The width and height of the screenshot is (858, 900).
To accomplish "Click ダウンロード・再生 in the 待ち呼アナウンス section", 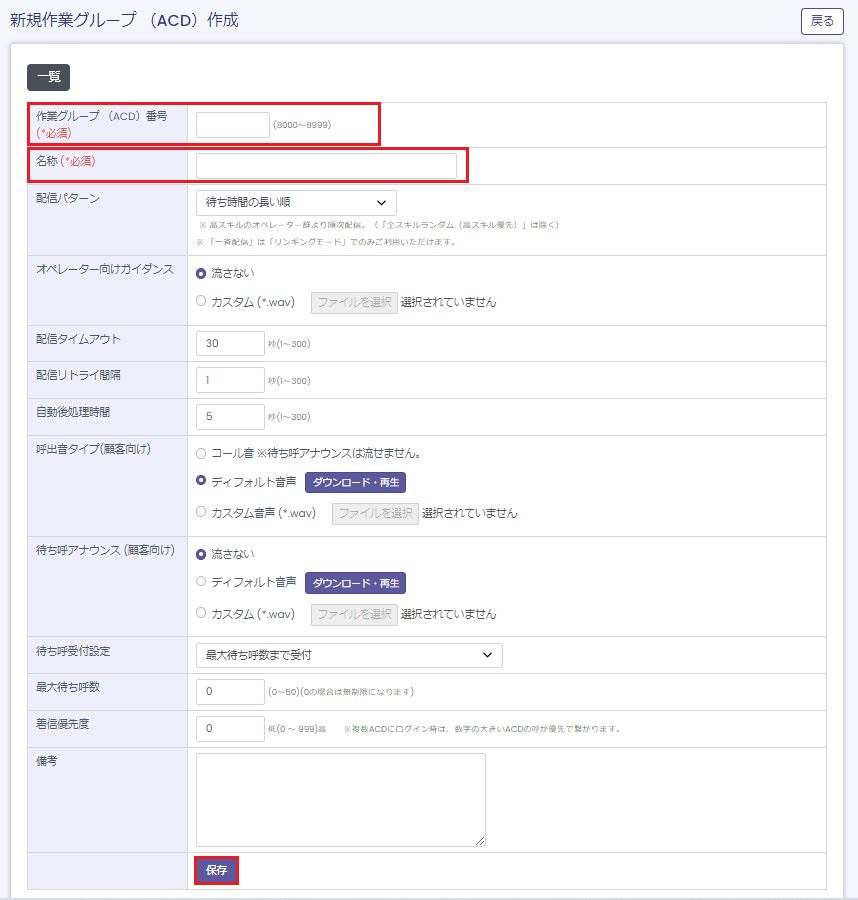I will pos(355,583).
